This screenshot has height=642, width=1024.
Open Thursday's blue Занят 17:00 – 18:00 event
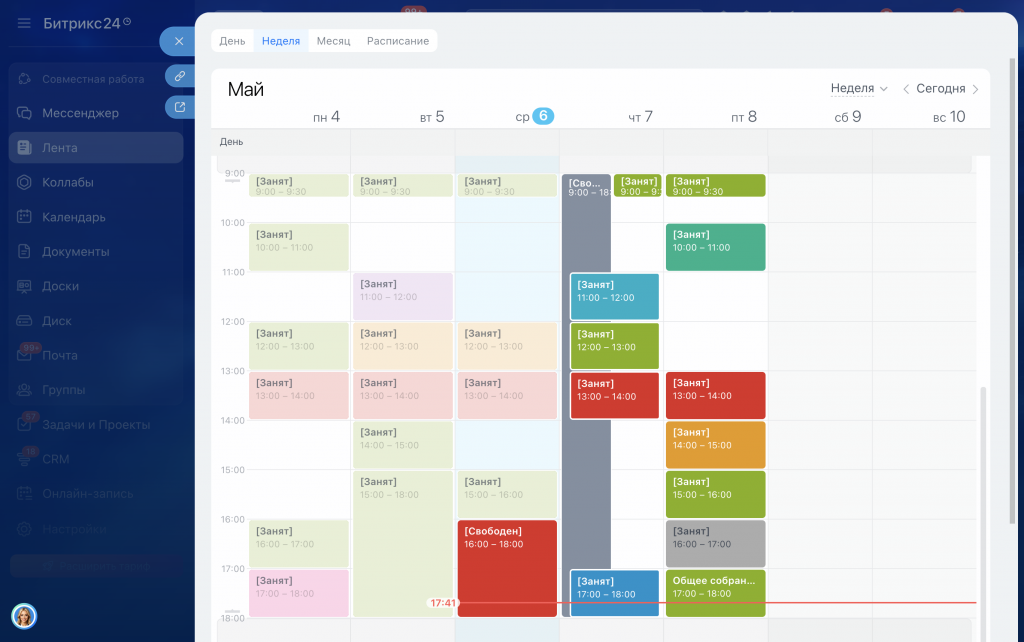pos(615,593)
